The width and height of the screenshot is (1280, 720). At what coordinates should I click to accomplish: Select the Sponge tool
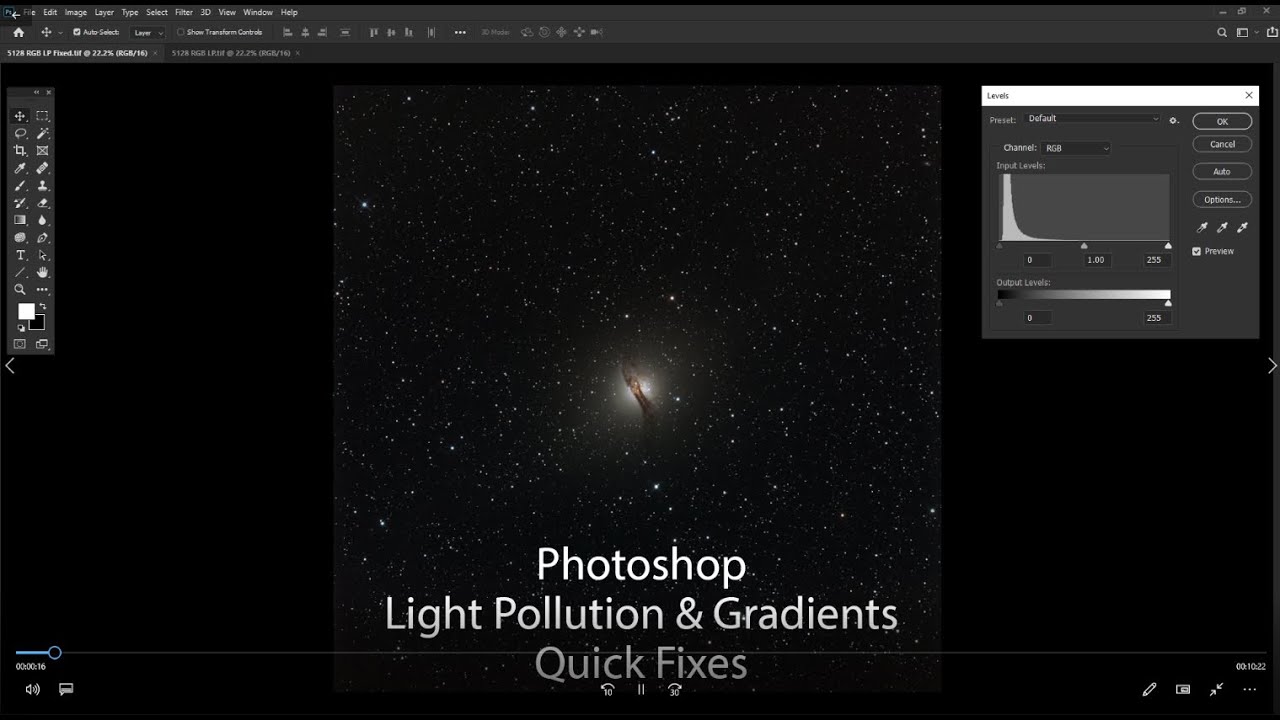[x=20, y=238]
